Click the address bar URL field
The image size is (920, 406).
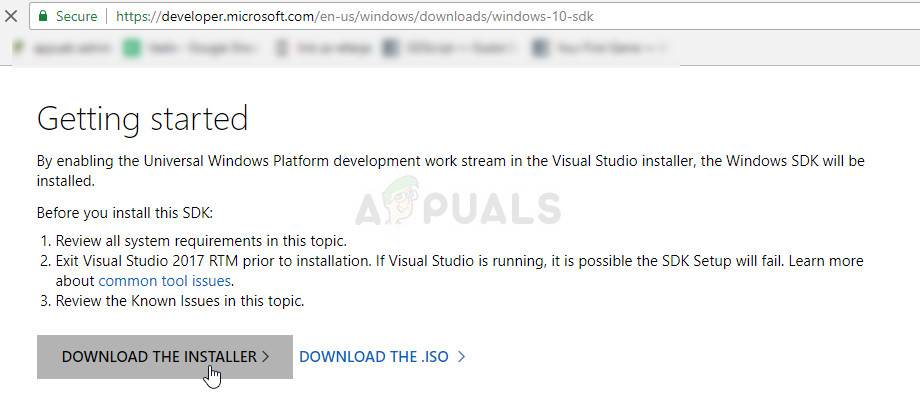pos(474,16)
